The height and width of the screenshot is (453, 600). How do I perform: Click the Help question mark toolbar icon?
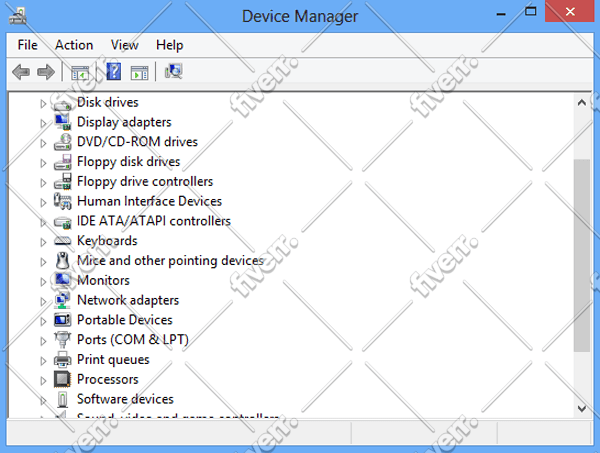pos(114,72)
